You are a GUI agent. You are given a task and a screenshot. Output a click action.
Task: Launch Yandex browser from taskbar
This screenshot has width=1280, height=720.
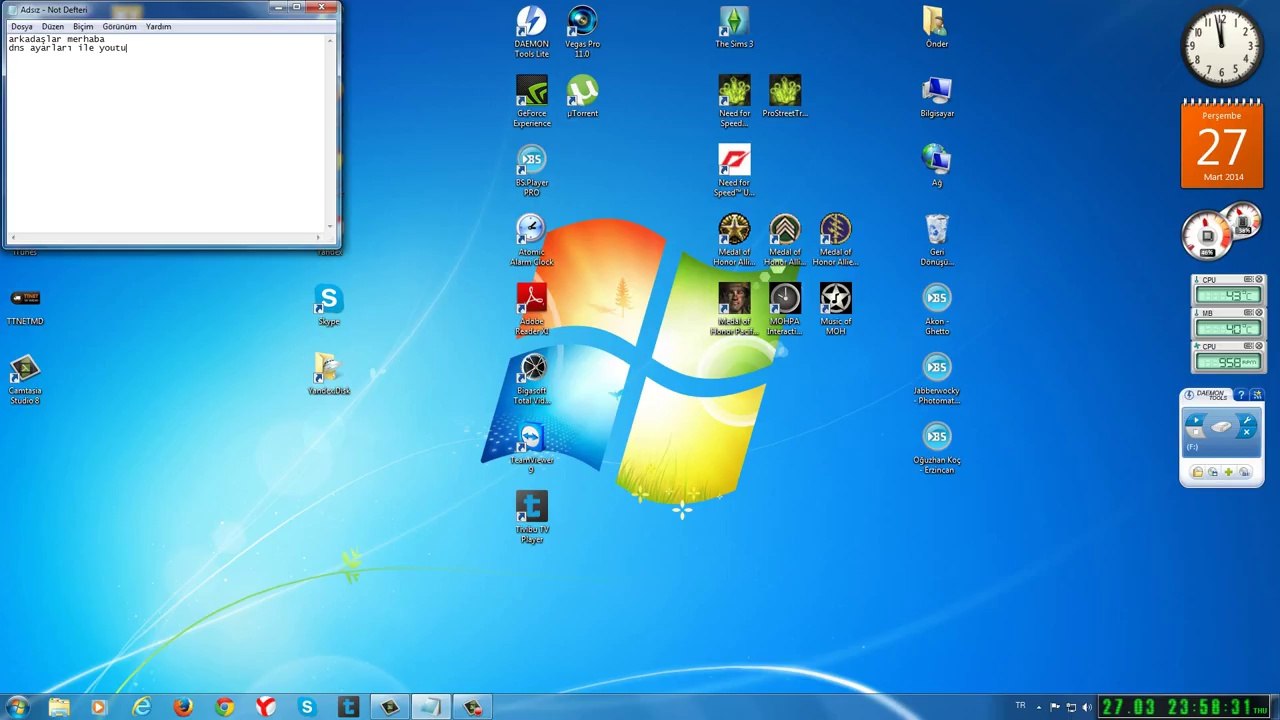265,707
